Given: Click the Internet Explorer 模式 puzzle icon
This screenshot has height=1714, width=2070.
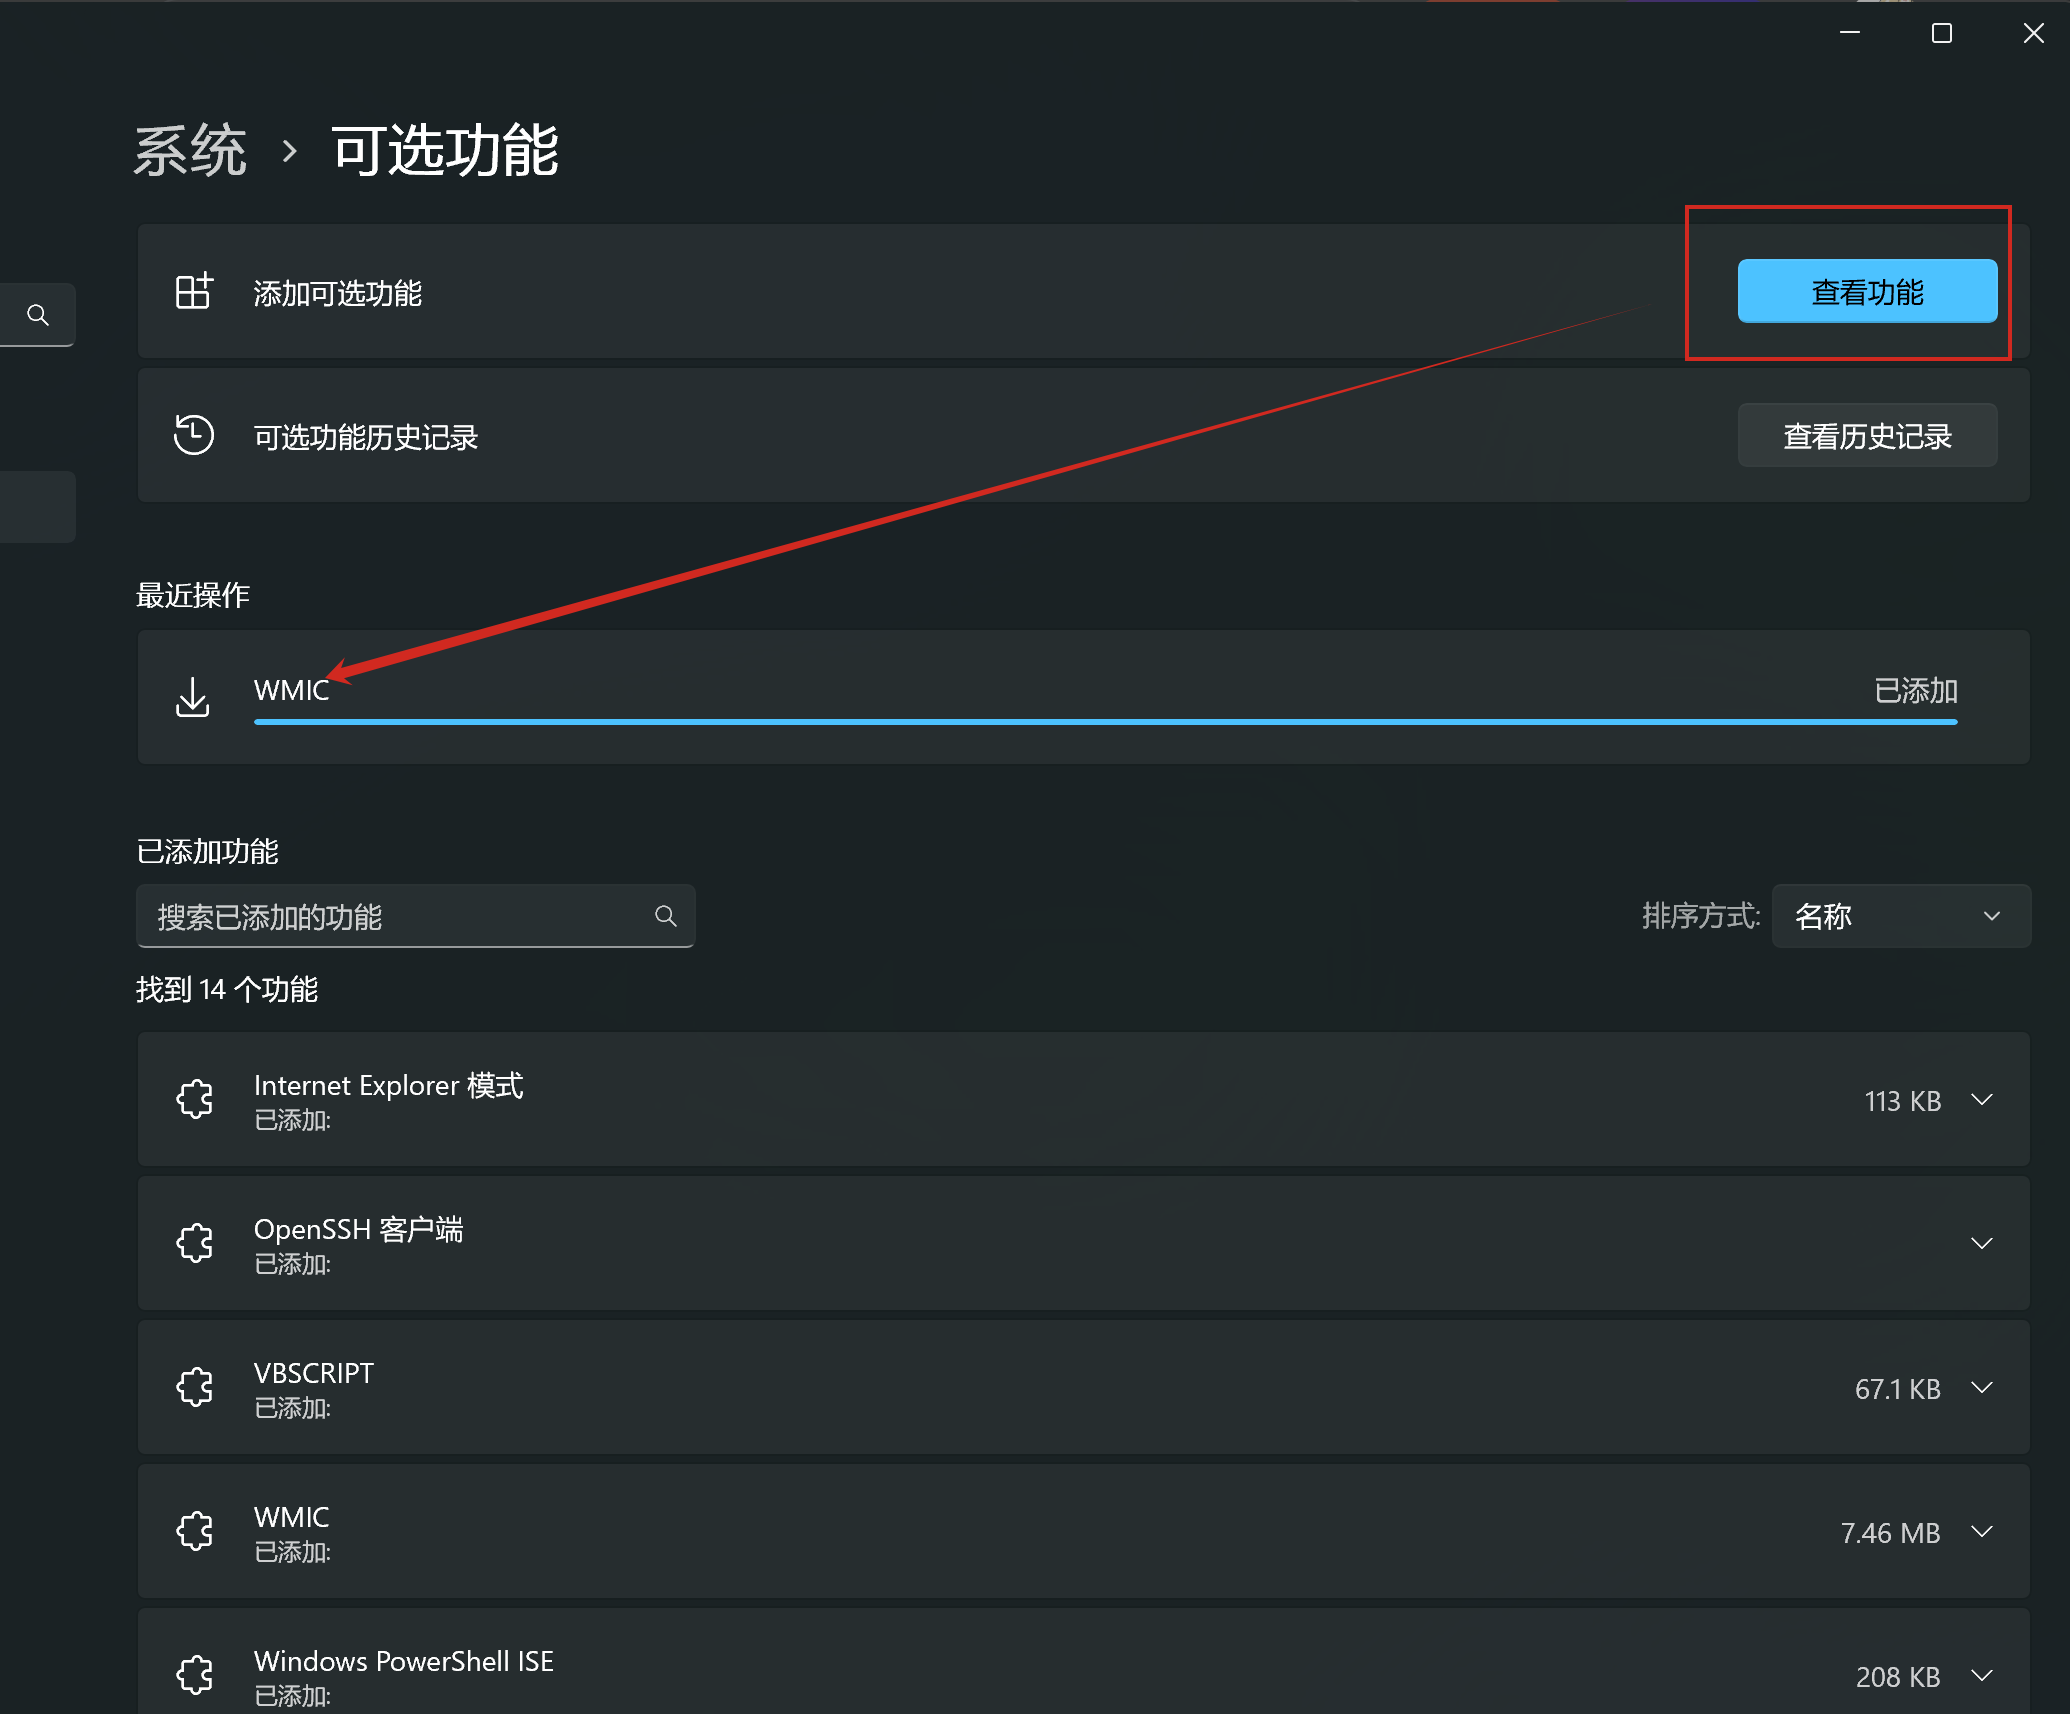Looking at the screenshot, I should click(x=195, y=1099).
